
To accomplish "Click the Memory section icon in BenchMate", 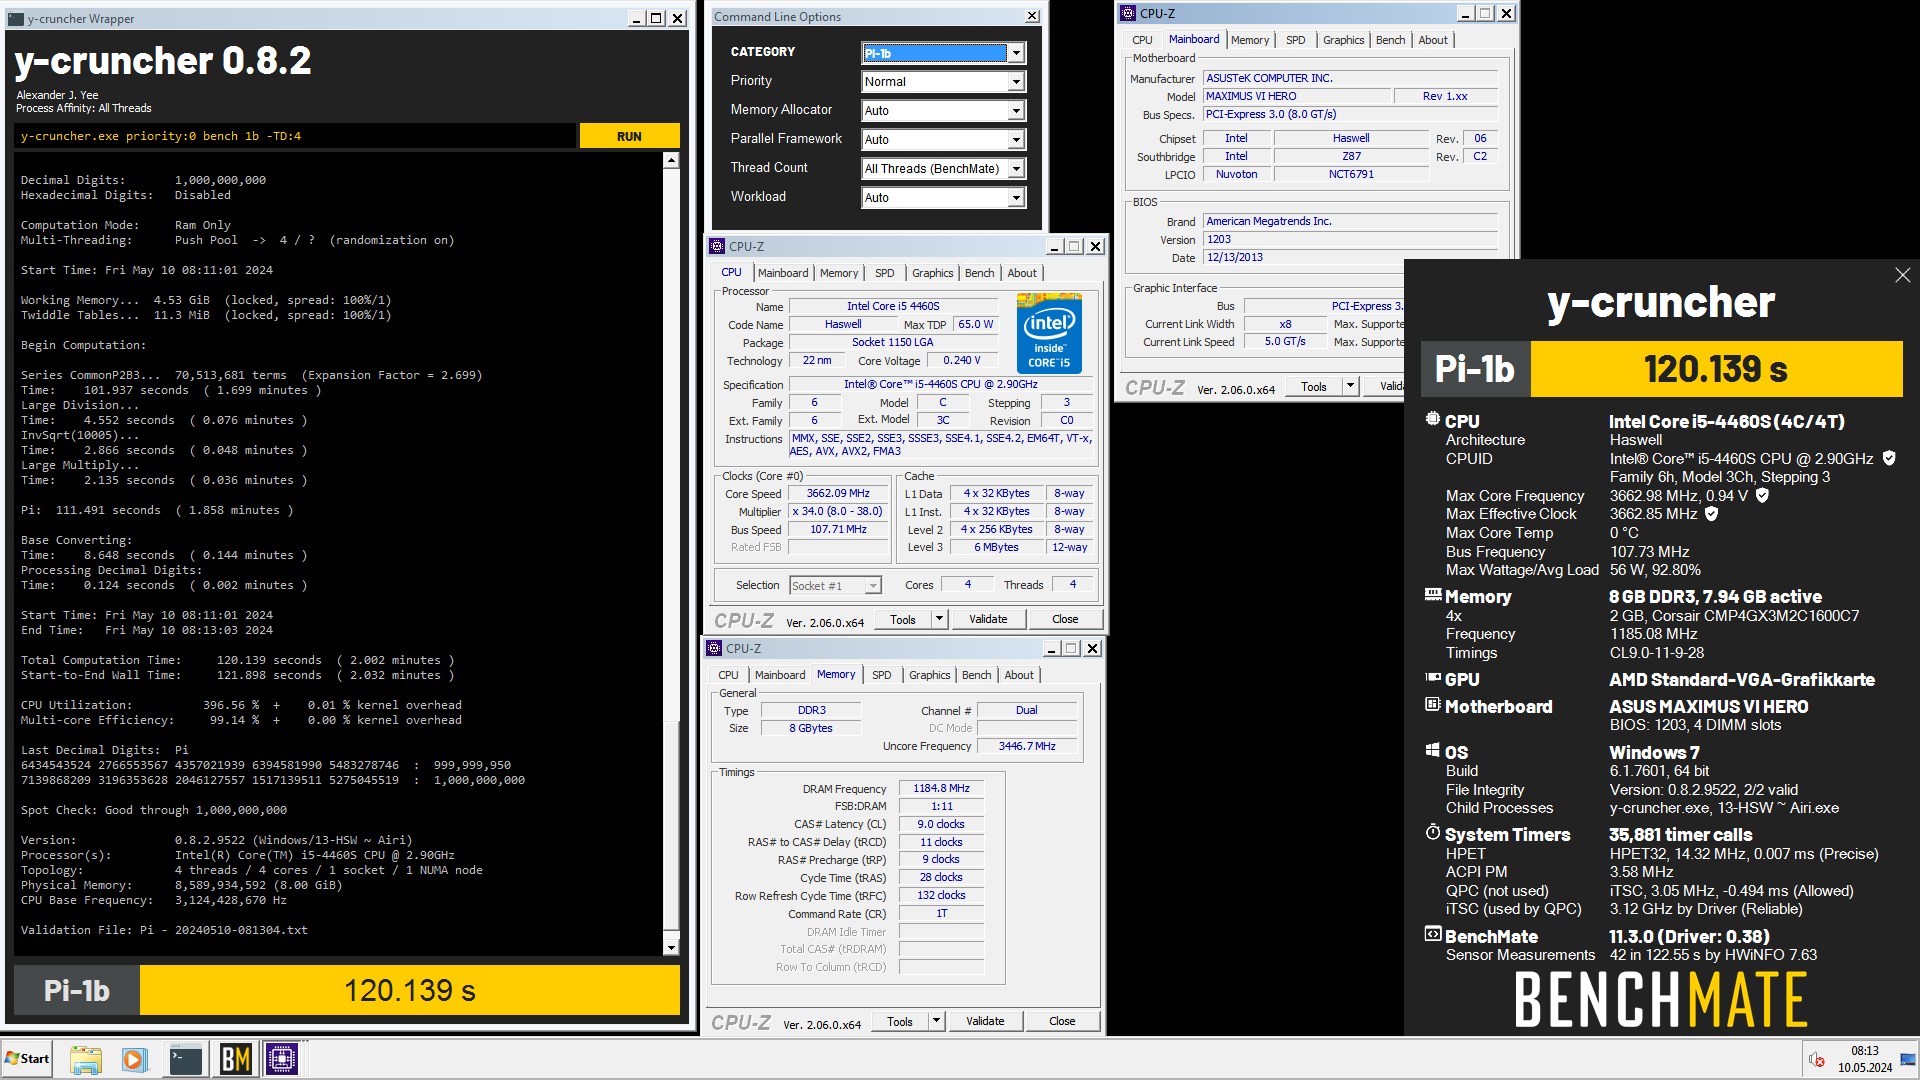I will [x=1433, y=595].
